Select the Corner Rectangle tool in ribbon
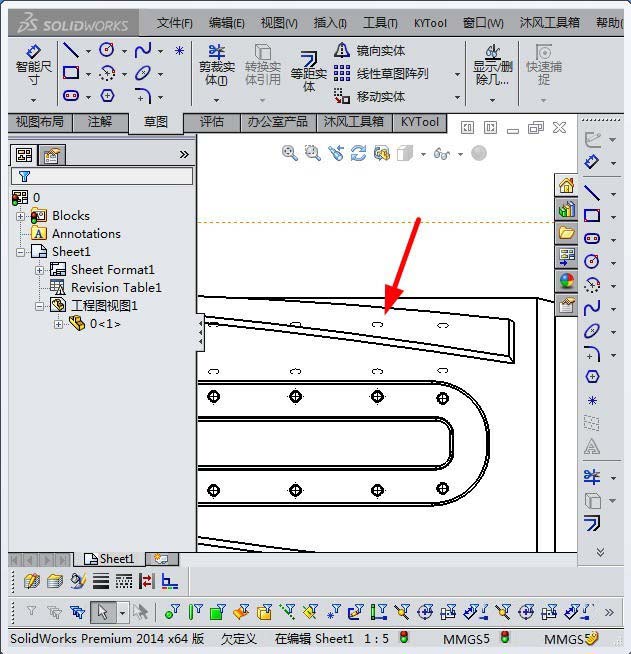The width and height of the screenshot is (631, 654). coord(71,73)
